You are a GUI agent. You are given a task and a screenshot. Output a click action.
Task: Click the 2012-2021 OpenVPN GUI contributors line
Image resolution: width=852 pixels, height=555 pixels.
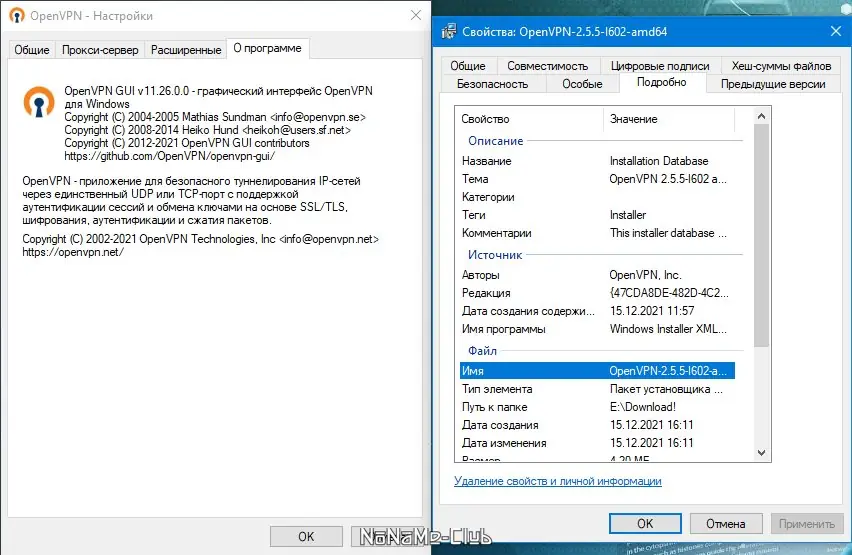click(x=187, y=143)
